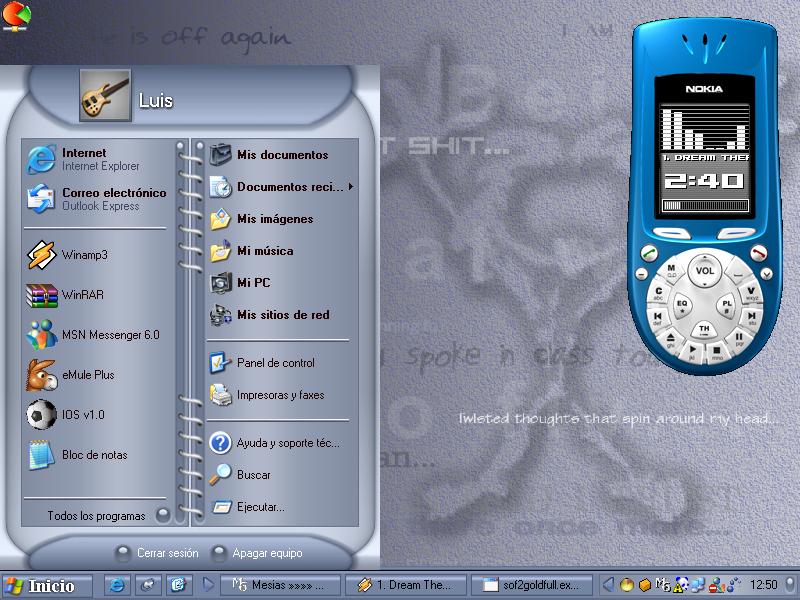
Task: Stop playback on Nokia skin
Action: coord(717,352)
